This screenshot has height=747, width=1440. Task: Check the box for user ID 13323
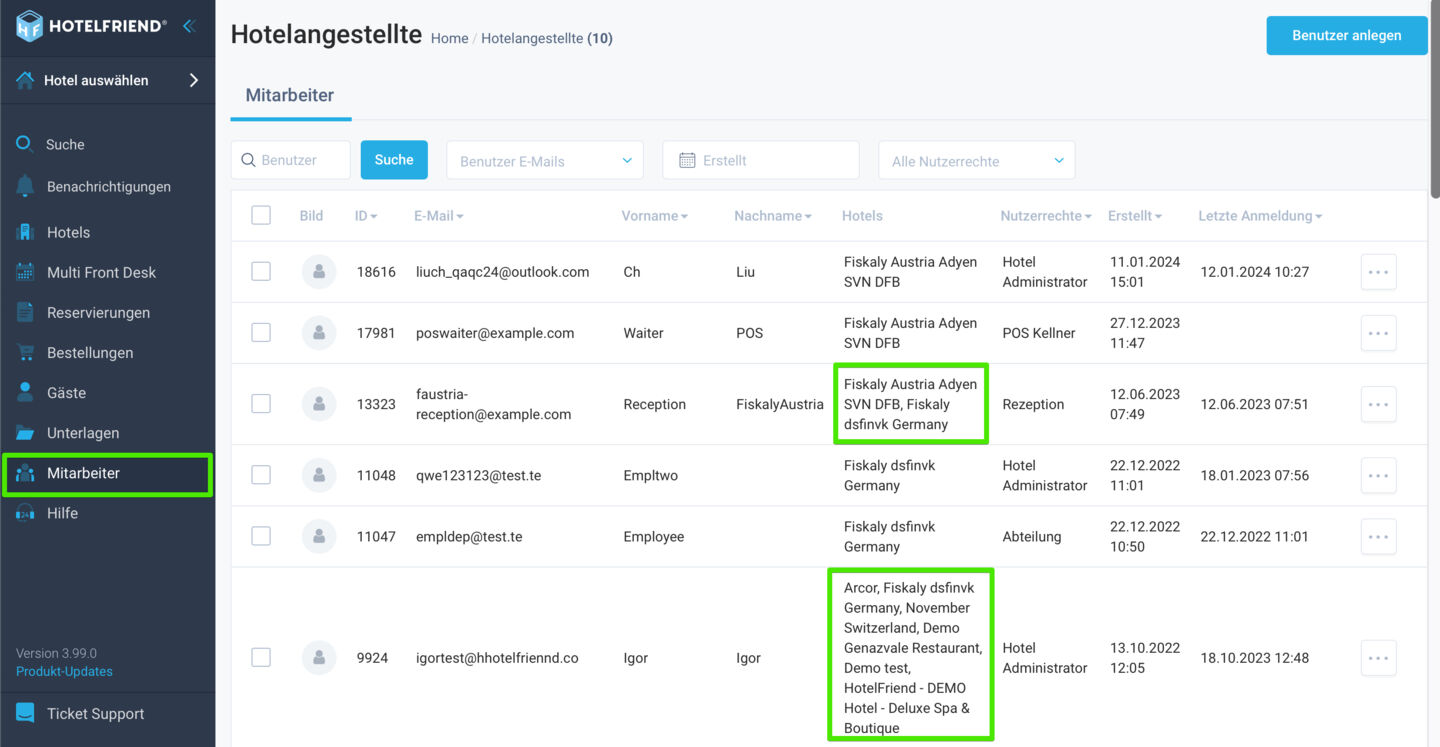[261, 404]
